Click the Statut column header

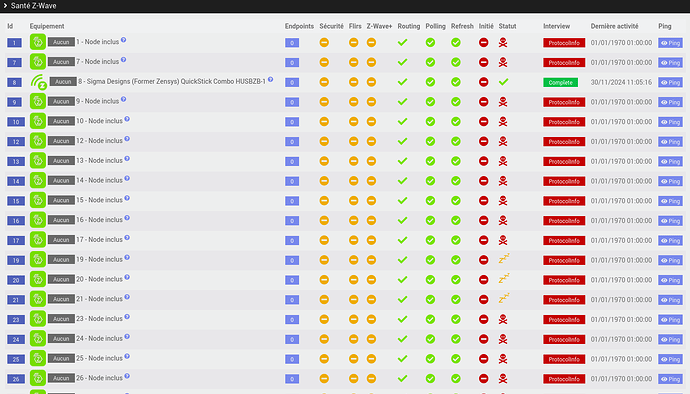(x=507, y=26)
